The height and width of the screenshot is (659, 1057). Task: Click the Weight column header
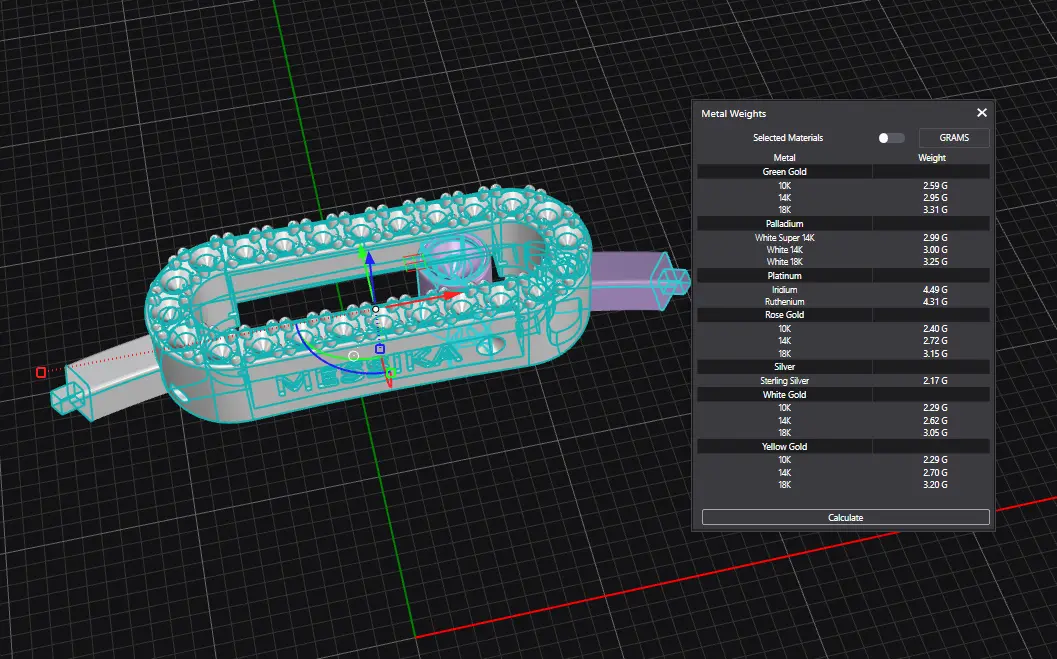pyautogui.click(x=932, y=158)
